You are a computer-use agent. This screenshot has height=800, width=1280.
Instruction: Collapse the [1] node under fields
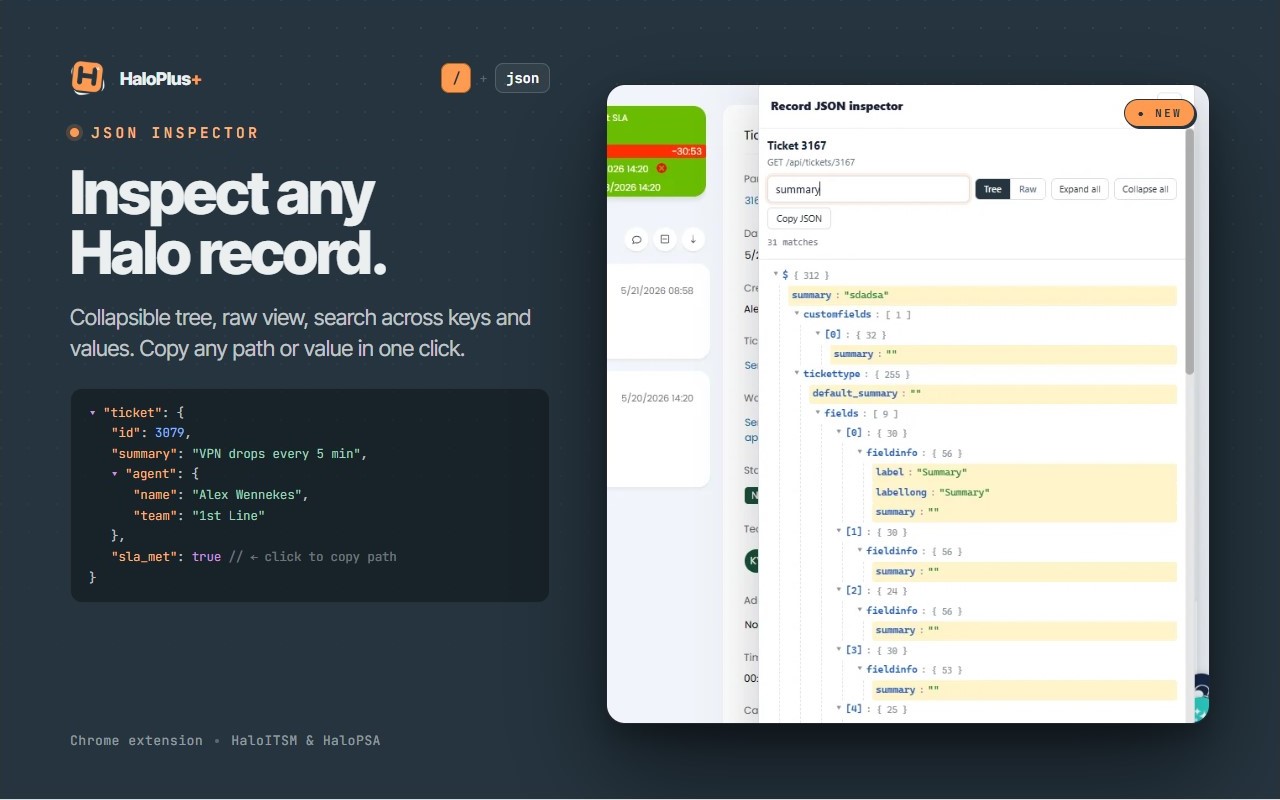click(x=839, y=531)
